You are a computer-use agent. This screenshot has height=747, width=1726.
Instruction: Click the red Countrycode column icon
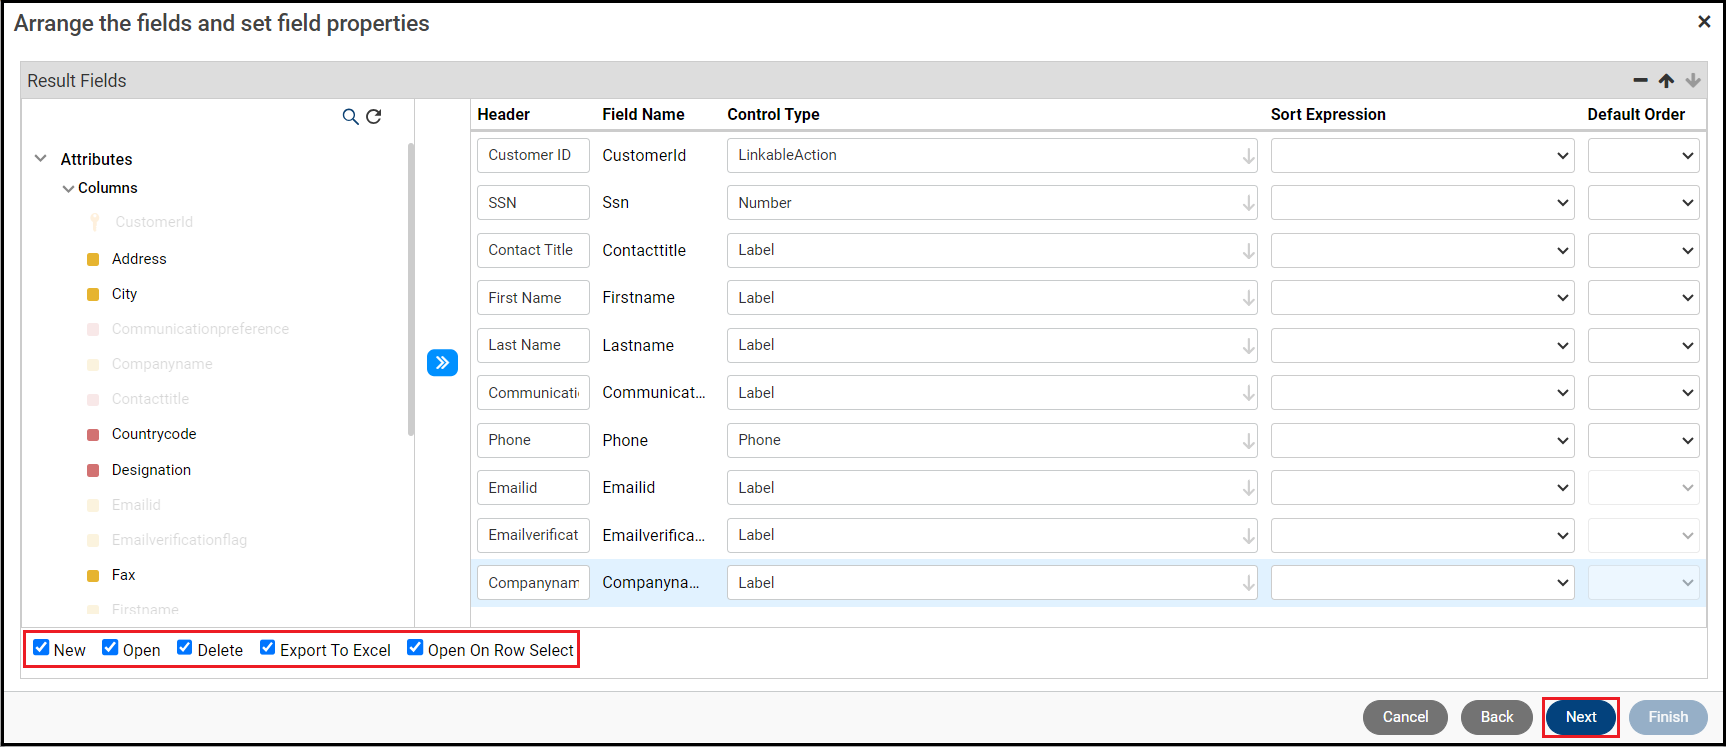point(93,434)
